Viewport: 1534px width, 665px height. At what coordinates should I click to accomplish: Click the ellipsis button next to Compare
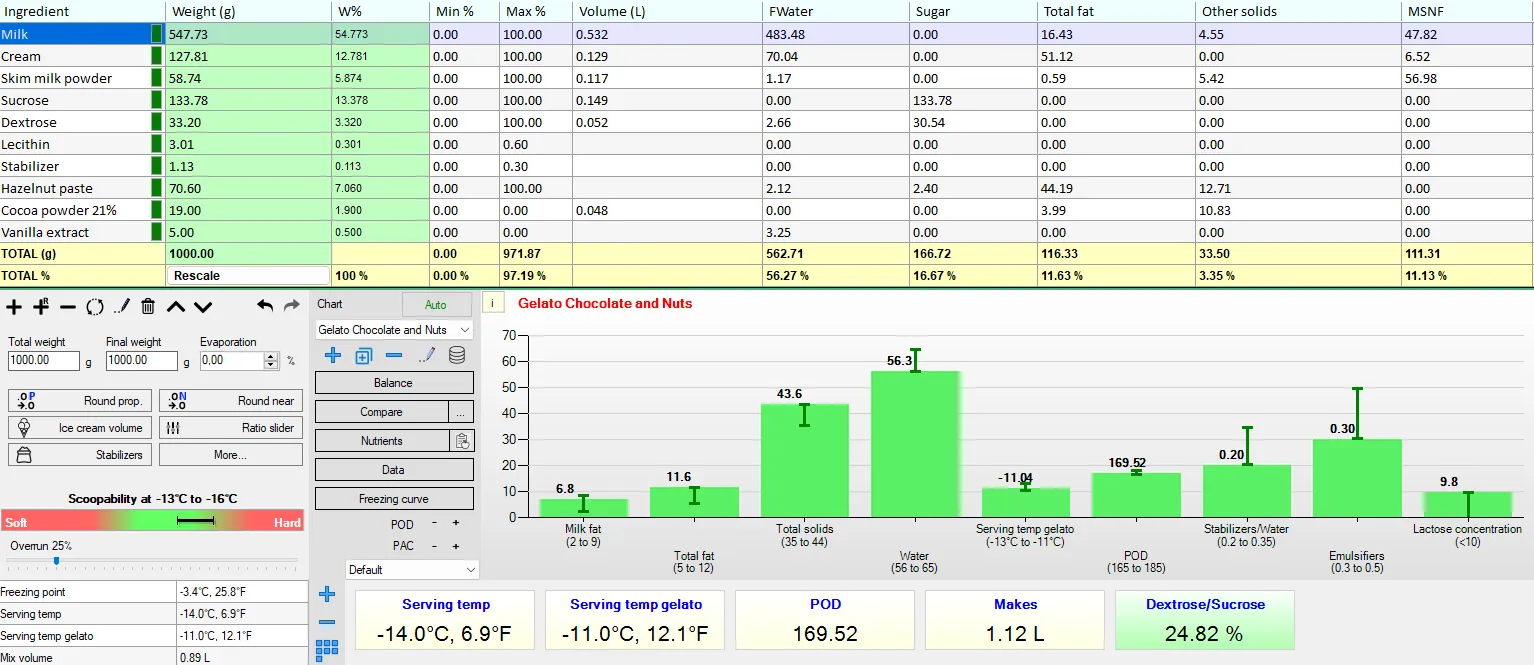(x=461, y=412)
